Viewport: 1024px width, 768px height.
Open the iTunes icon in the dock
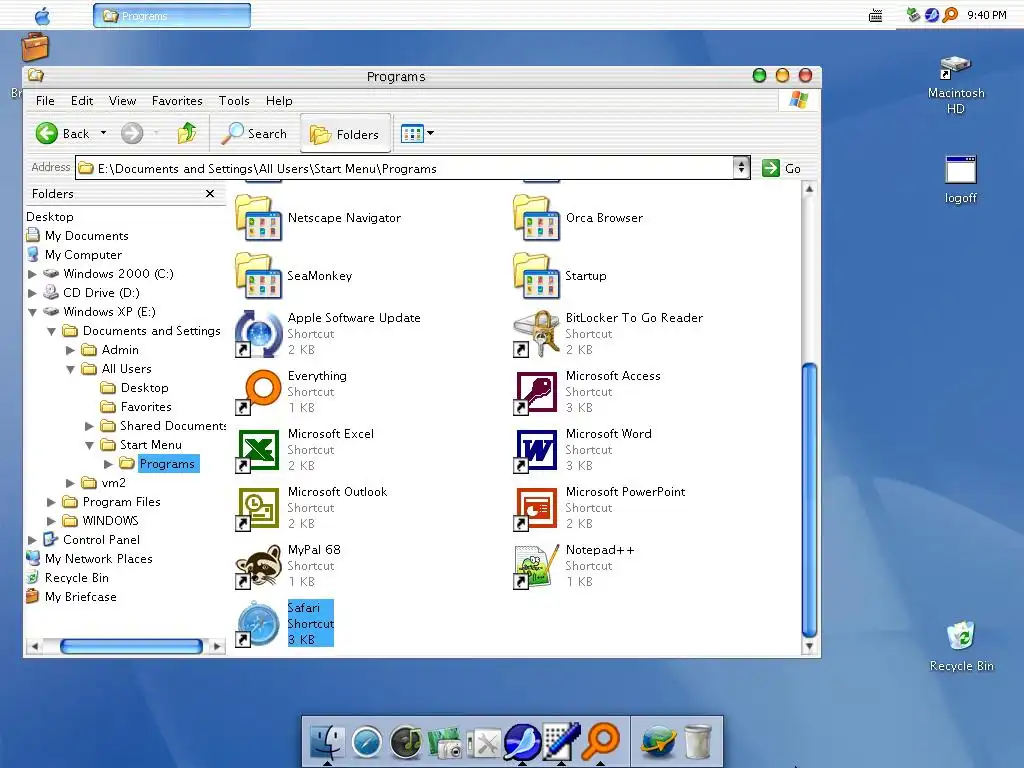pos(406,743)
